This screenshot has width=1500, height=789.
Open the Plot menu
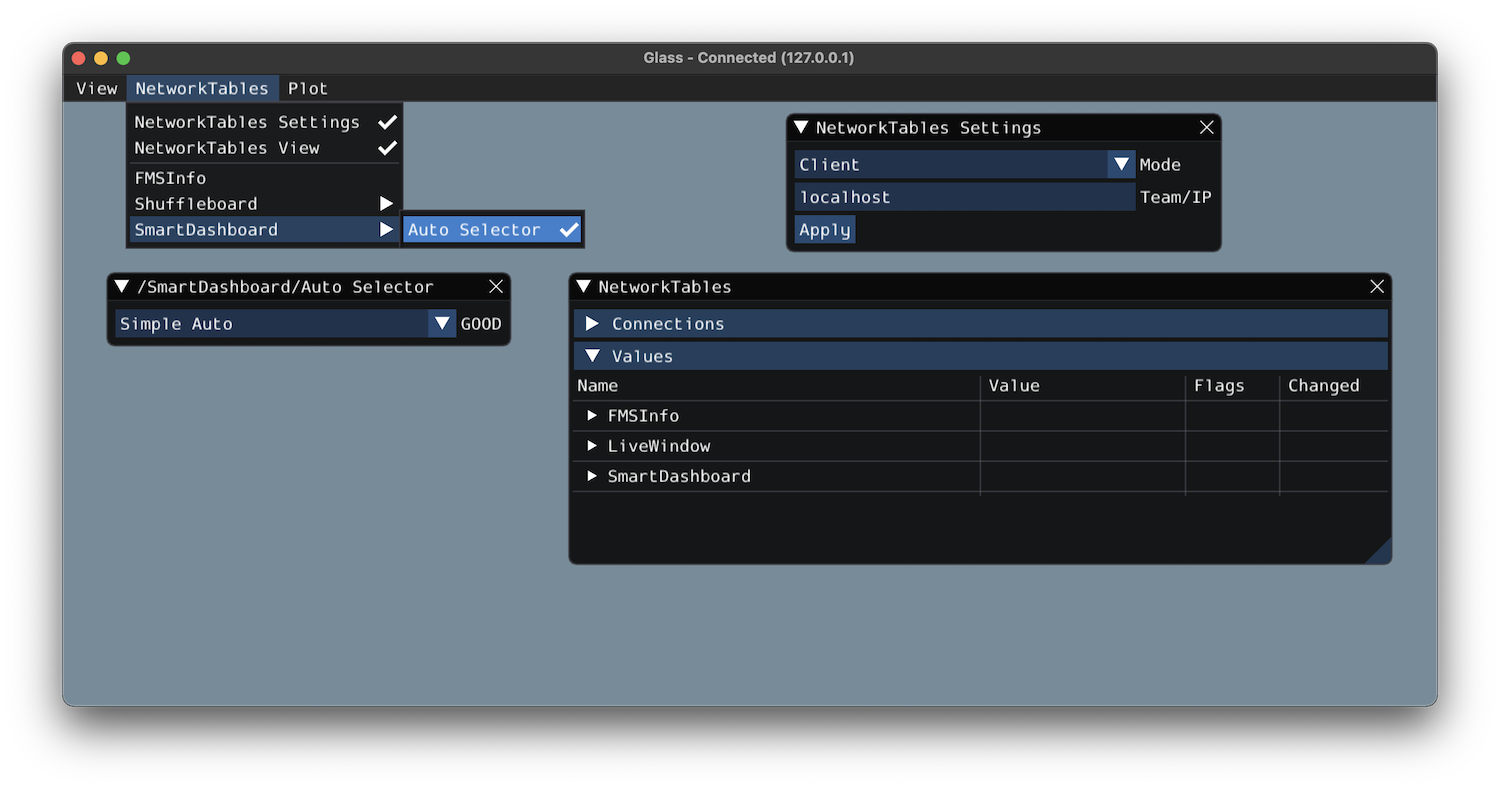(307, 88)
